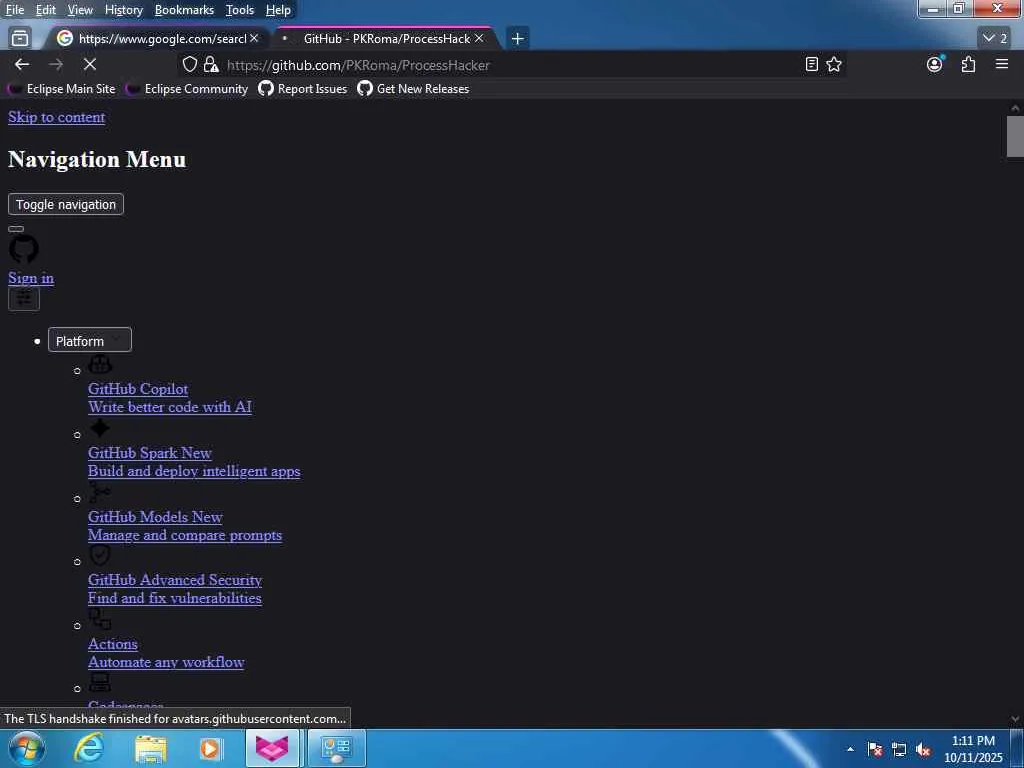This screenshot has height=768, width=1024.
Task: Open Eclipse Community bookmark
Action: pos(187,89)
